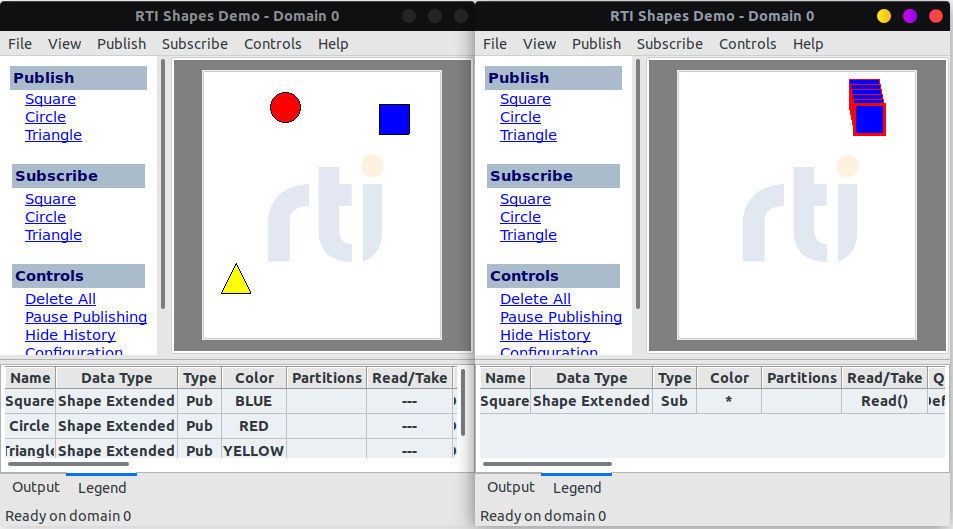Switch to Legend tab in right window
This screenshot has height=529, width=953.
click(x=577, y=488)
